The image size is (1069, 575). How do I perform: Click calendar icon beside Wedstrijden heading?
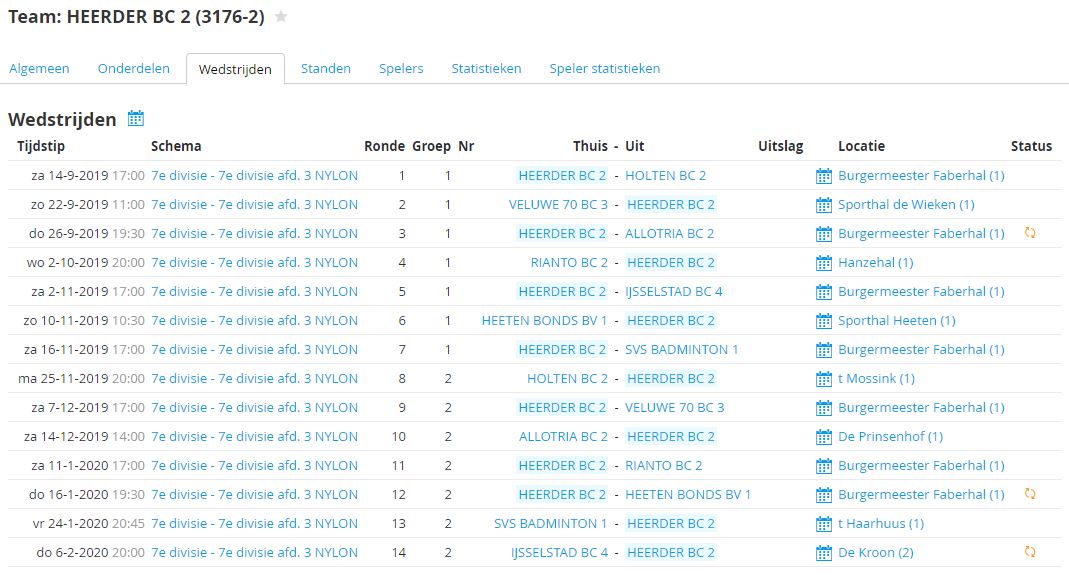[136, 119]
